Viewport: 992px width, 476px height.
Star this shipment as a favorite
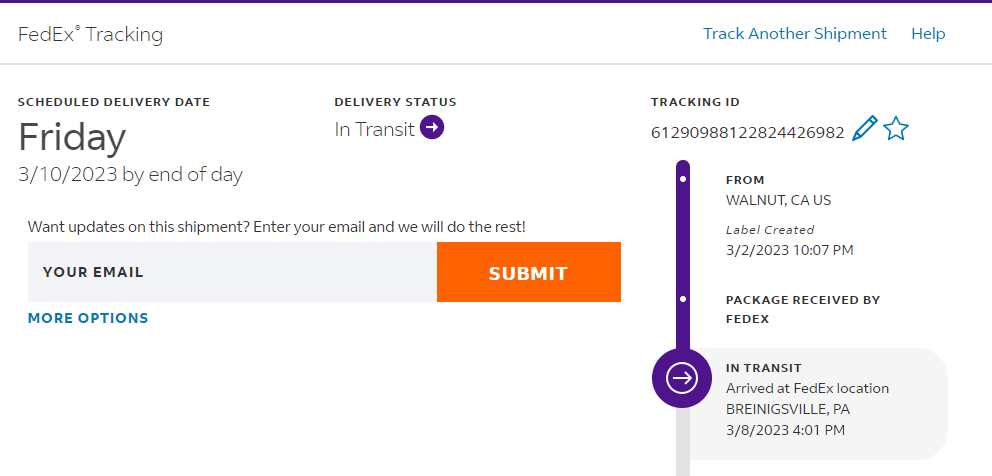pos(896,129)
